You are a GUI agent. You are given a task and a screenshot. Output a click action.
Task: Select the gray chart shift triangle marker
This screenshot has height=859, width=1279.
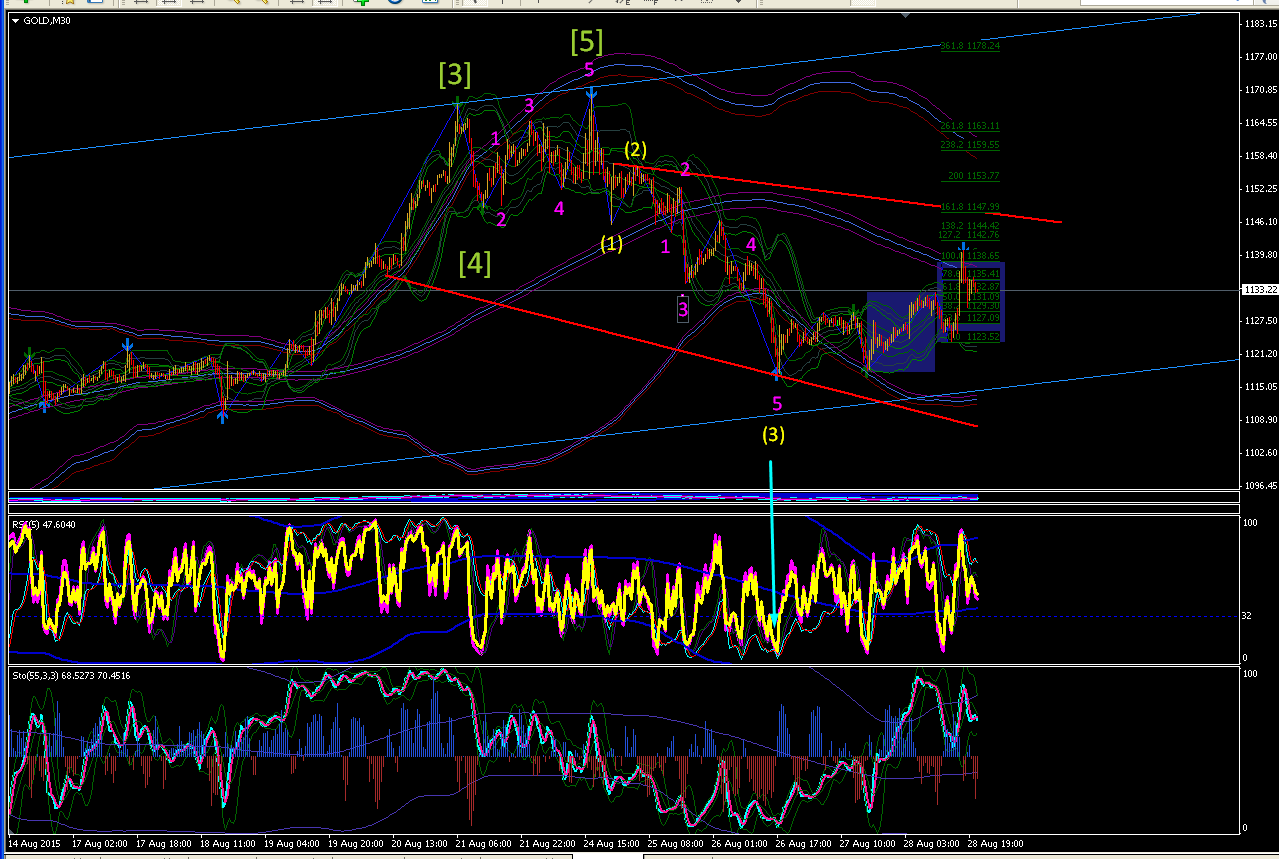906,16
